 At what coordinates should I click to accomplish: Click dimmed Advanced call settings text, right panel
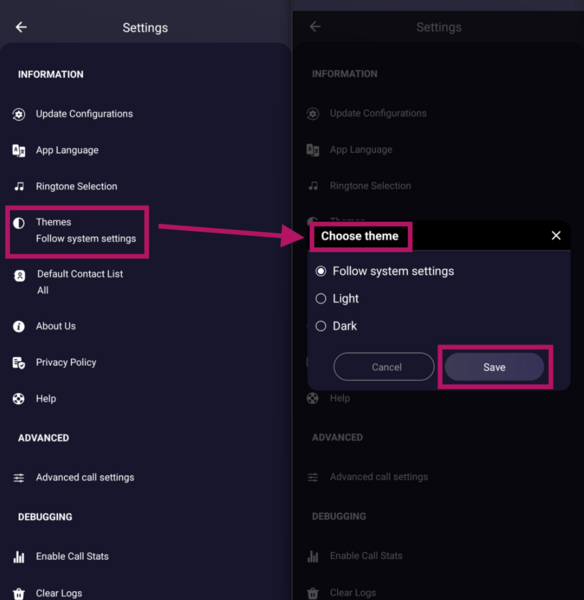pos(379,477)
